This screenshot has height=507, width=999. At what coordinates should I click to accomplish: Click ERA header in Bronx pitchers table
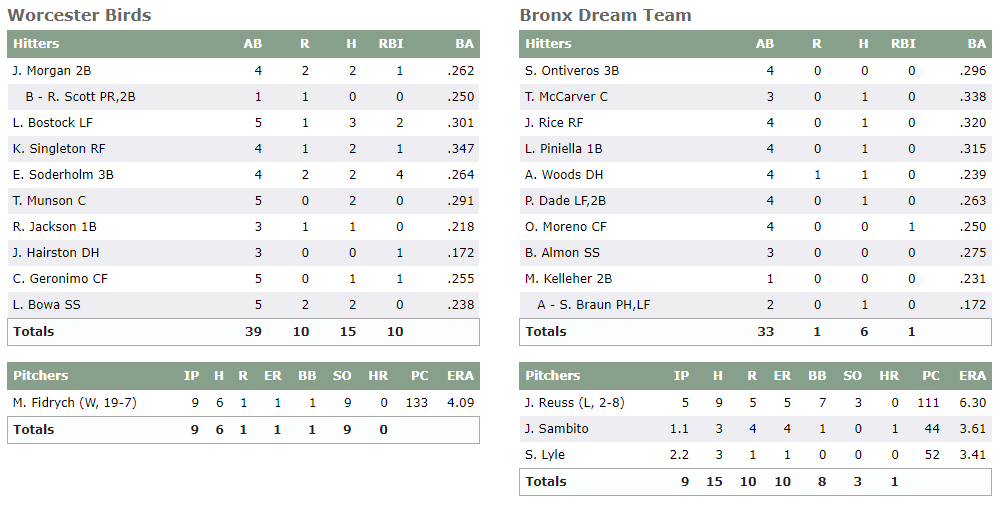972,376
